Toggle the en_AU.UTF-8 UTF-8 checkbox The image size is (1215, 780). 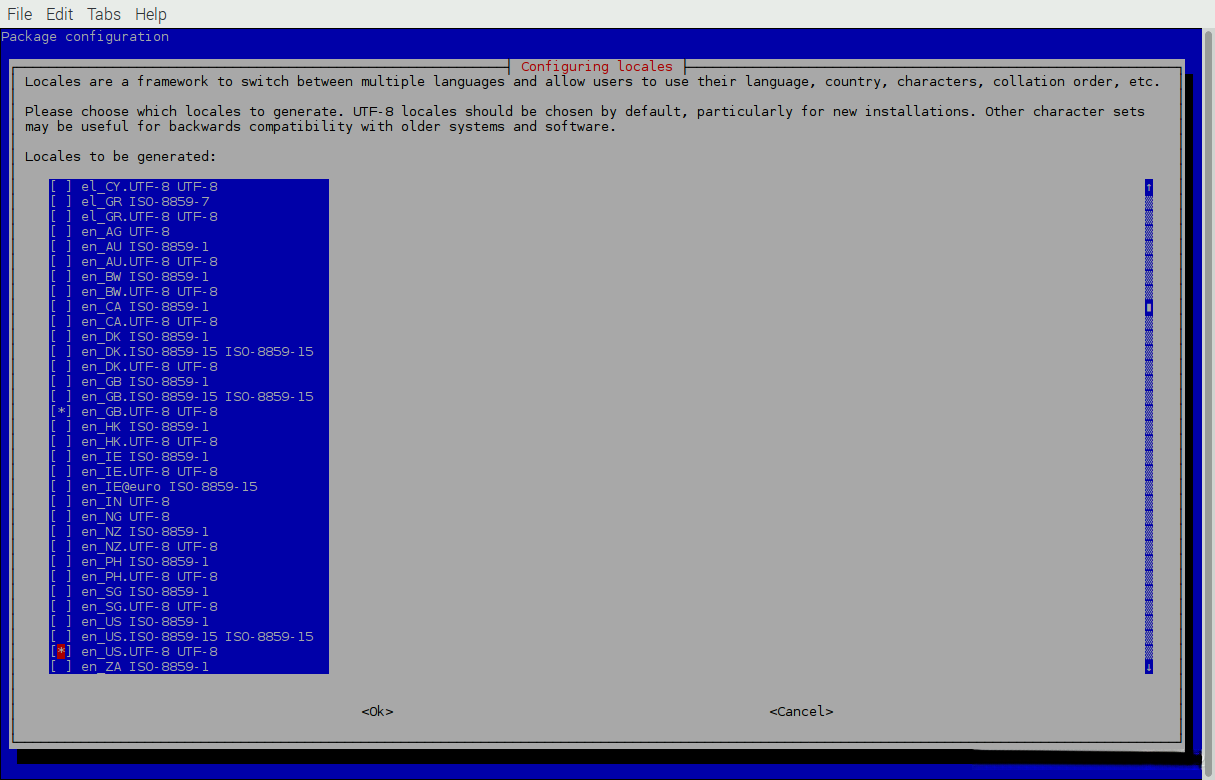(x=61, y=262)
